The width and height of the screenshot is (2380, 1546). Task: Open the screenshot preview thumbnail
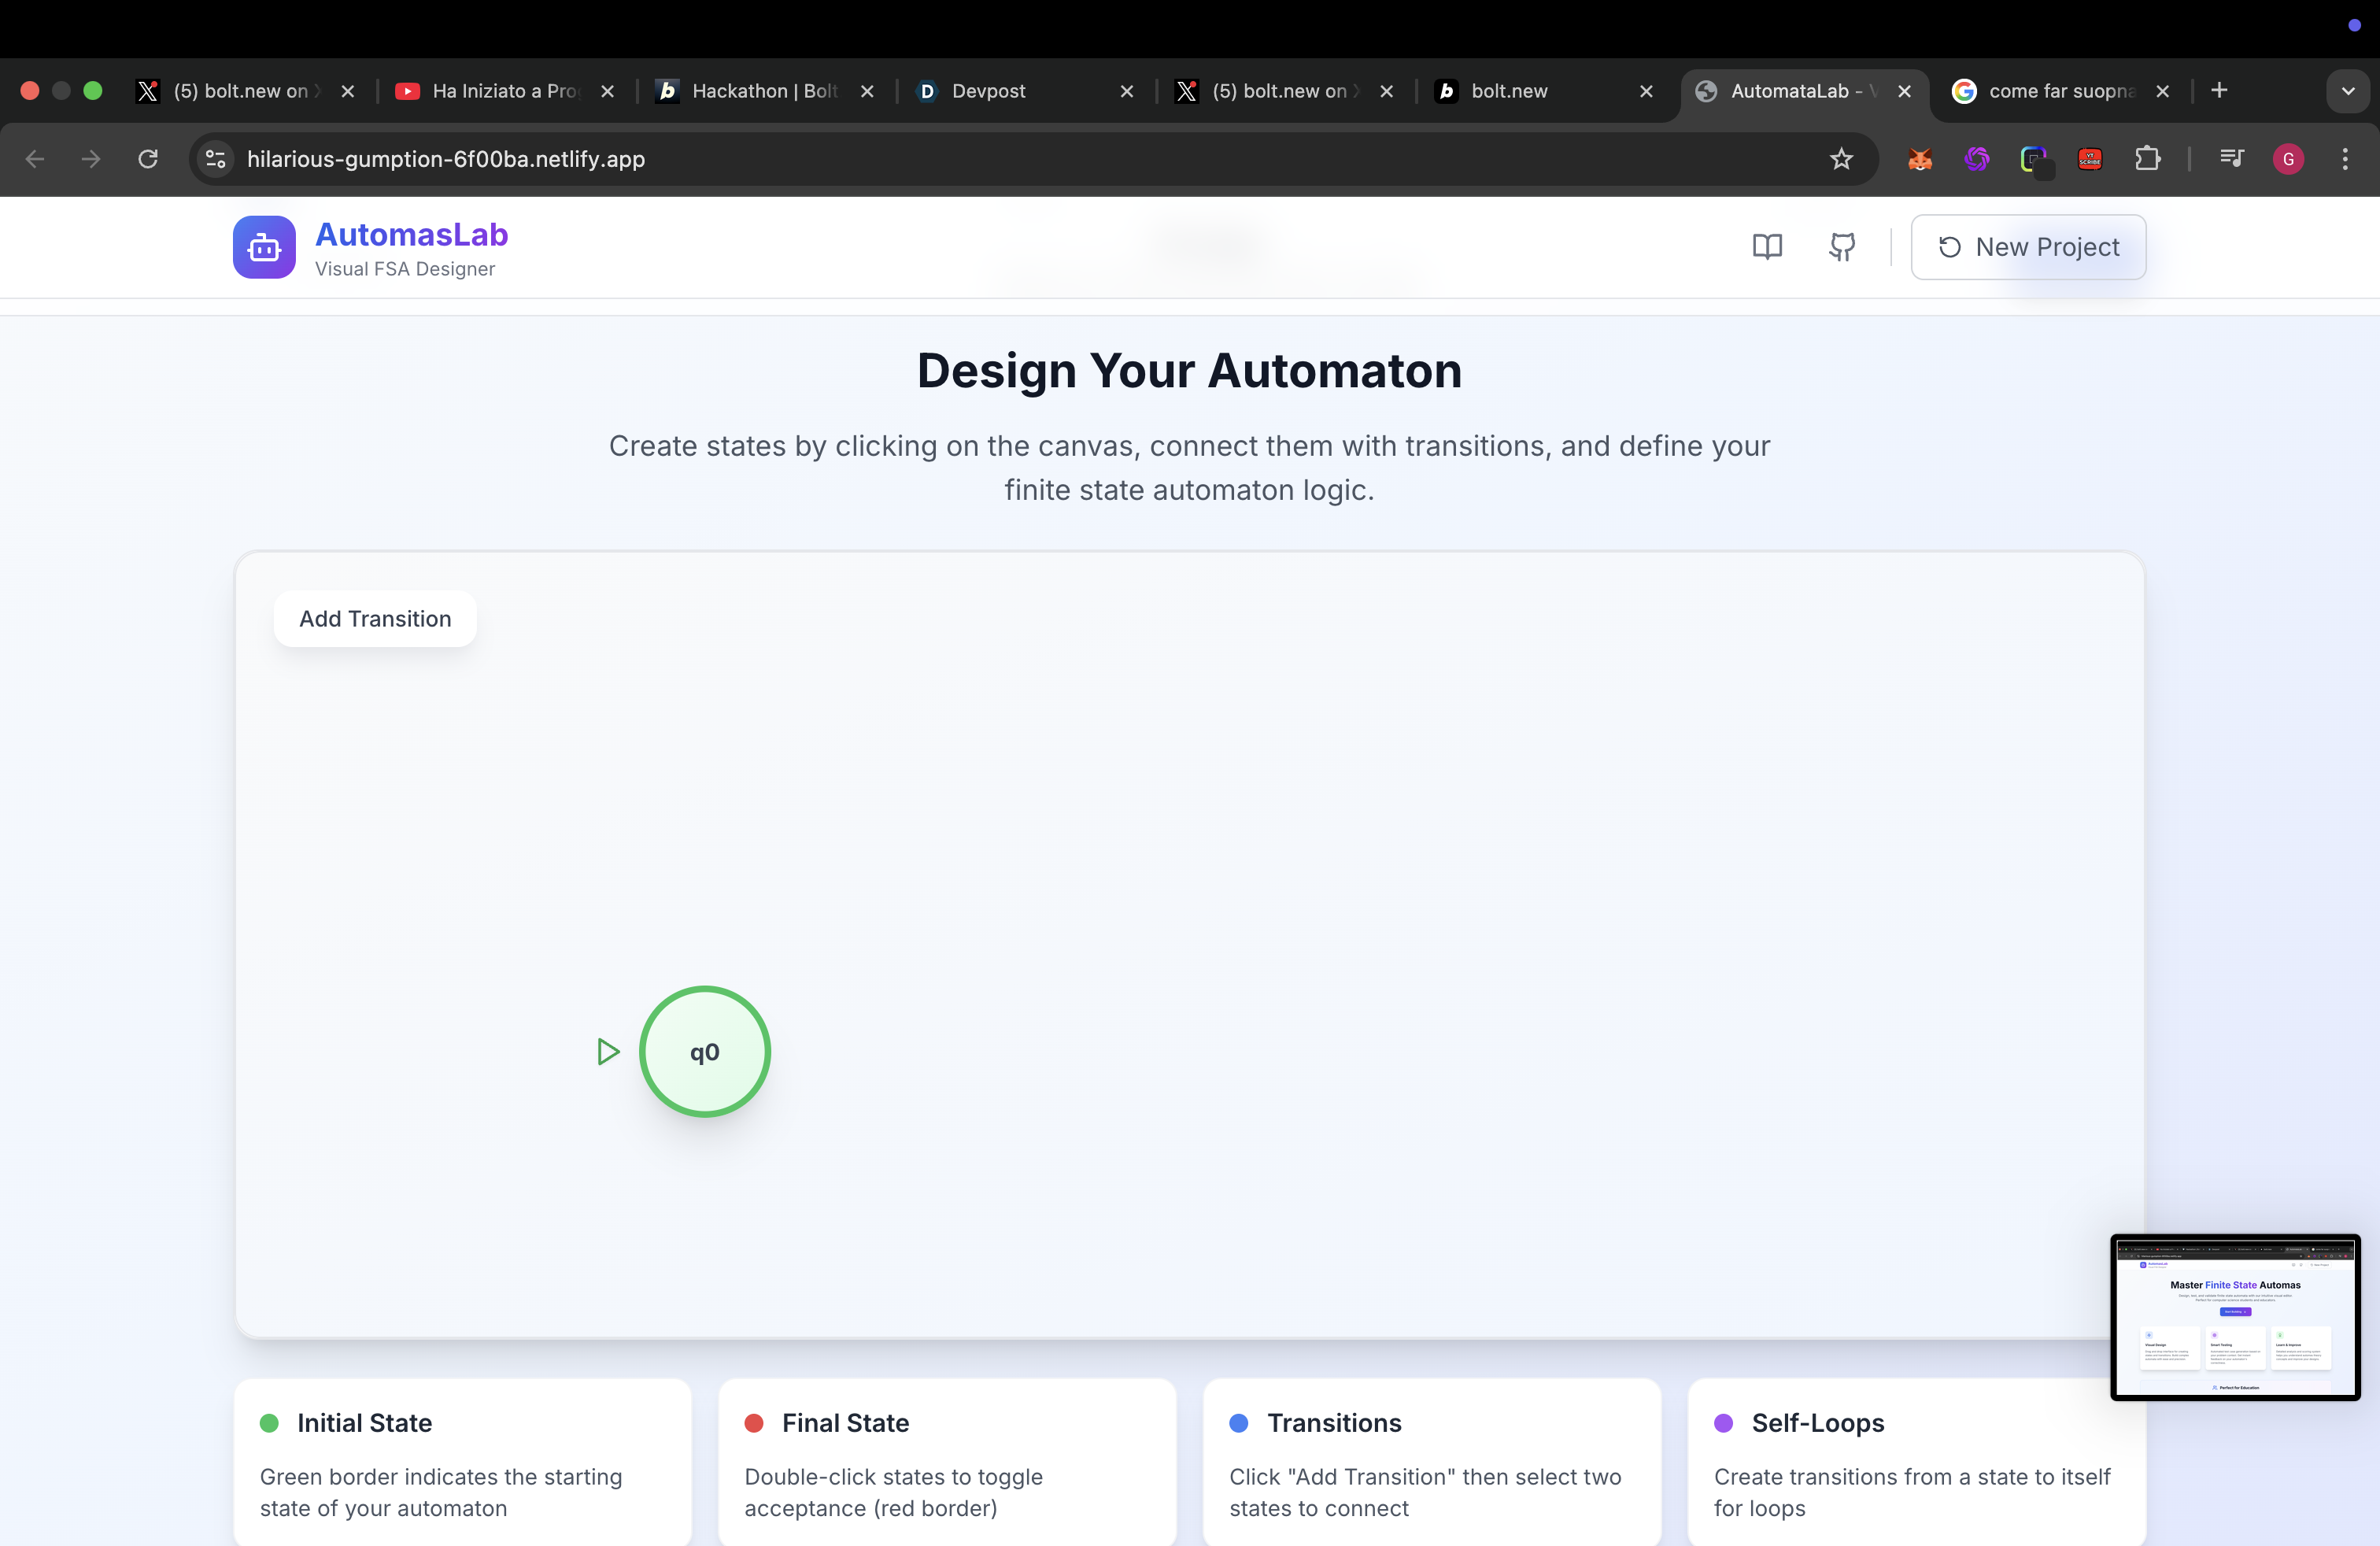pyautogui.click(x=2235, y=1316)
